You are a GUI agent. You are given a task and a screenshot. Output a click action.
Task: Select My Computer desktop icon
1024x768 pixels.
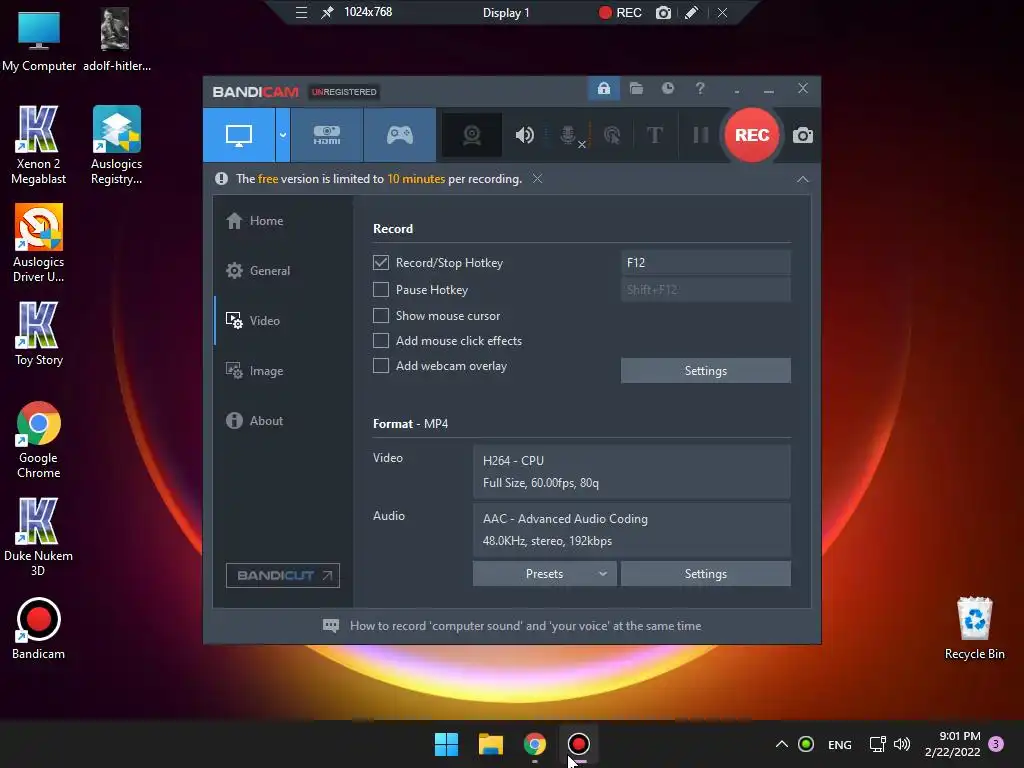point(39,40)
